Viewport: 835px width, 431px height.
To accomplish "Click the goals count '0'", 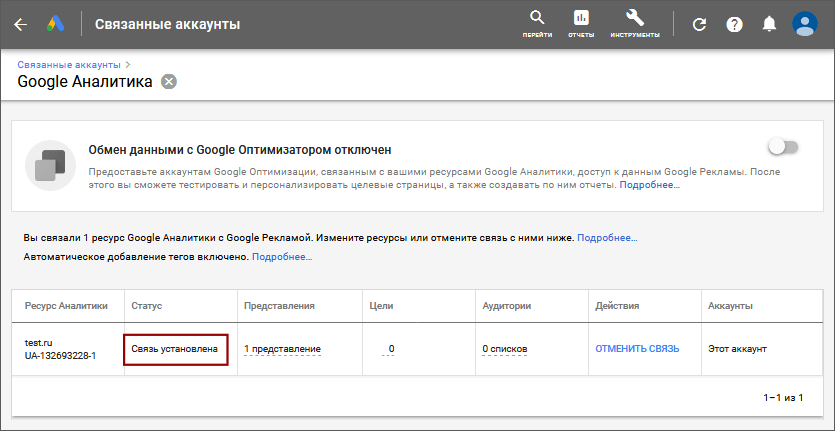I will coord(391,349).
